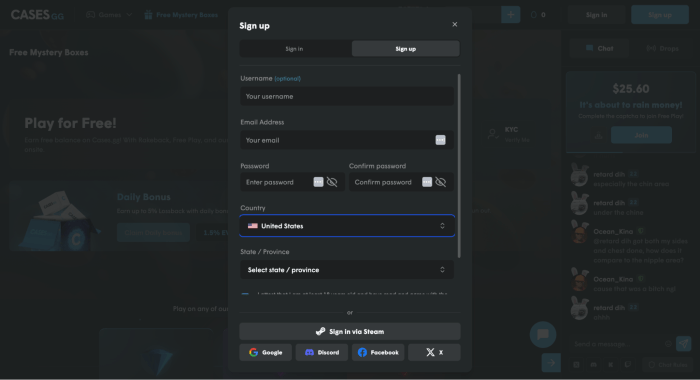Click the plus deposit button in header
The height and width of the screenshot is (380, 700).
pyautogui.click(x=510, y=15)
